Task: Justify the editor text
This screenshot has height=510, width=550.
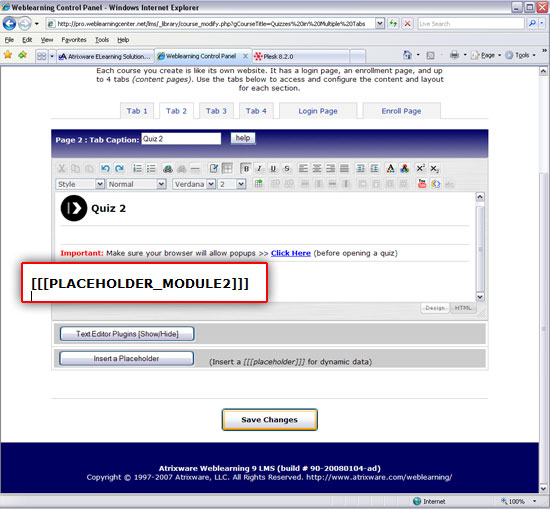Action: 344,169
